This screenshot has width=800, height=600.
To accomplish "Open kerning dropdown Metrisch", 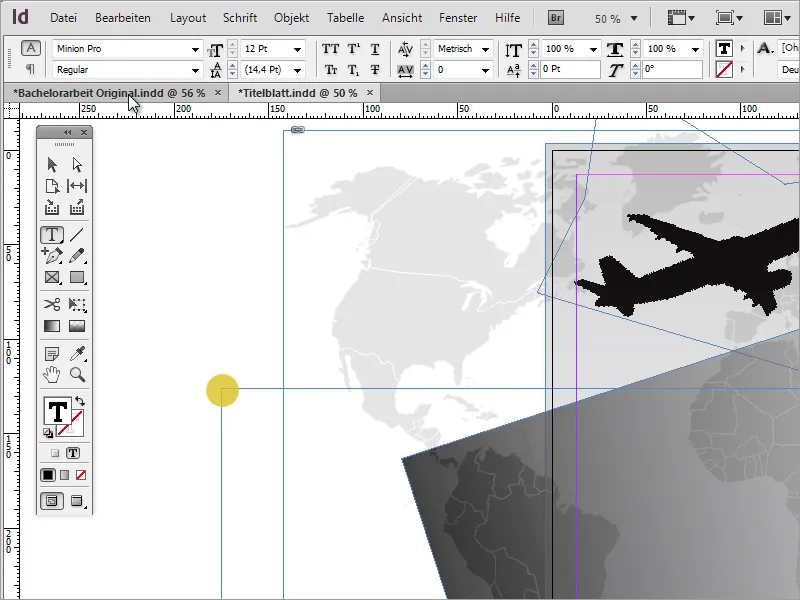I will (x=486, y=49).
